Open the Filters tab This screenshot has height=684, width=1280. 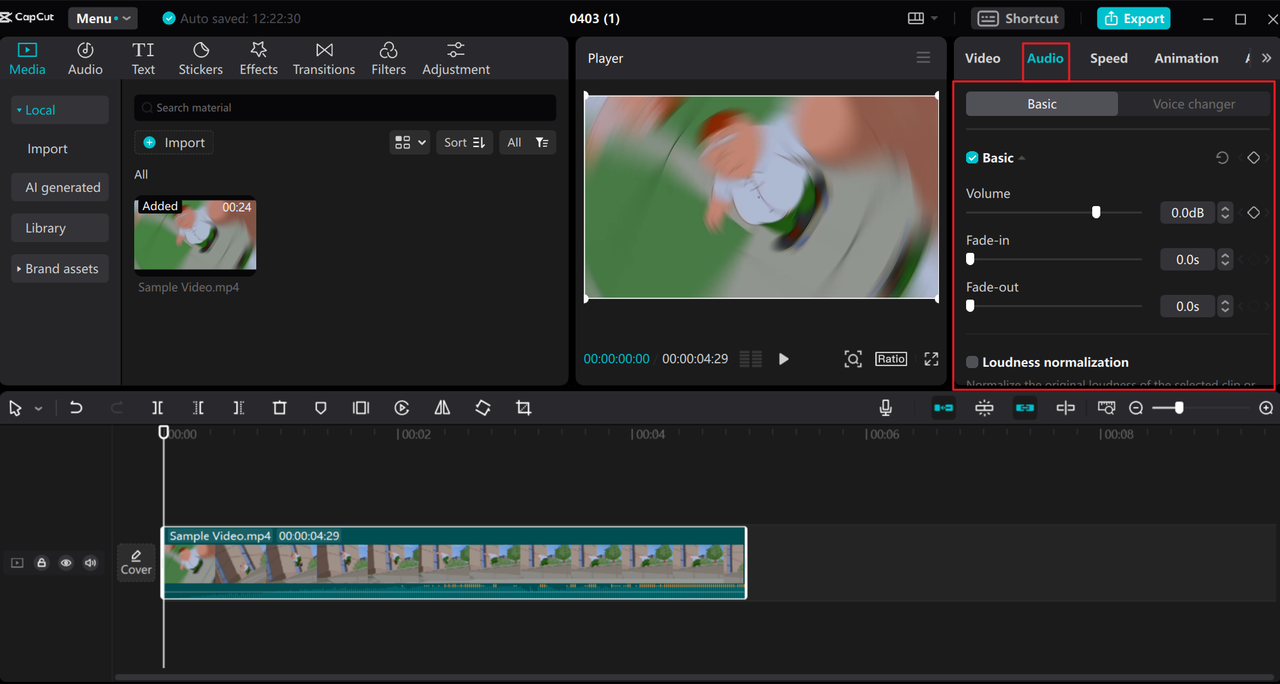click(x=388, y=59)
